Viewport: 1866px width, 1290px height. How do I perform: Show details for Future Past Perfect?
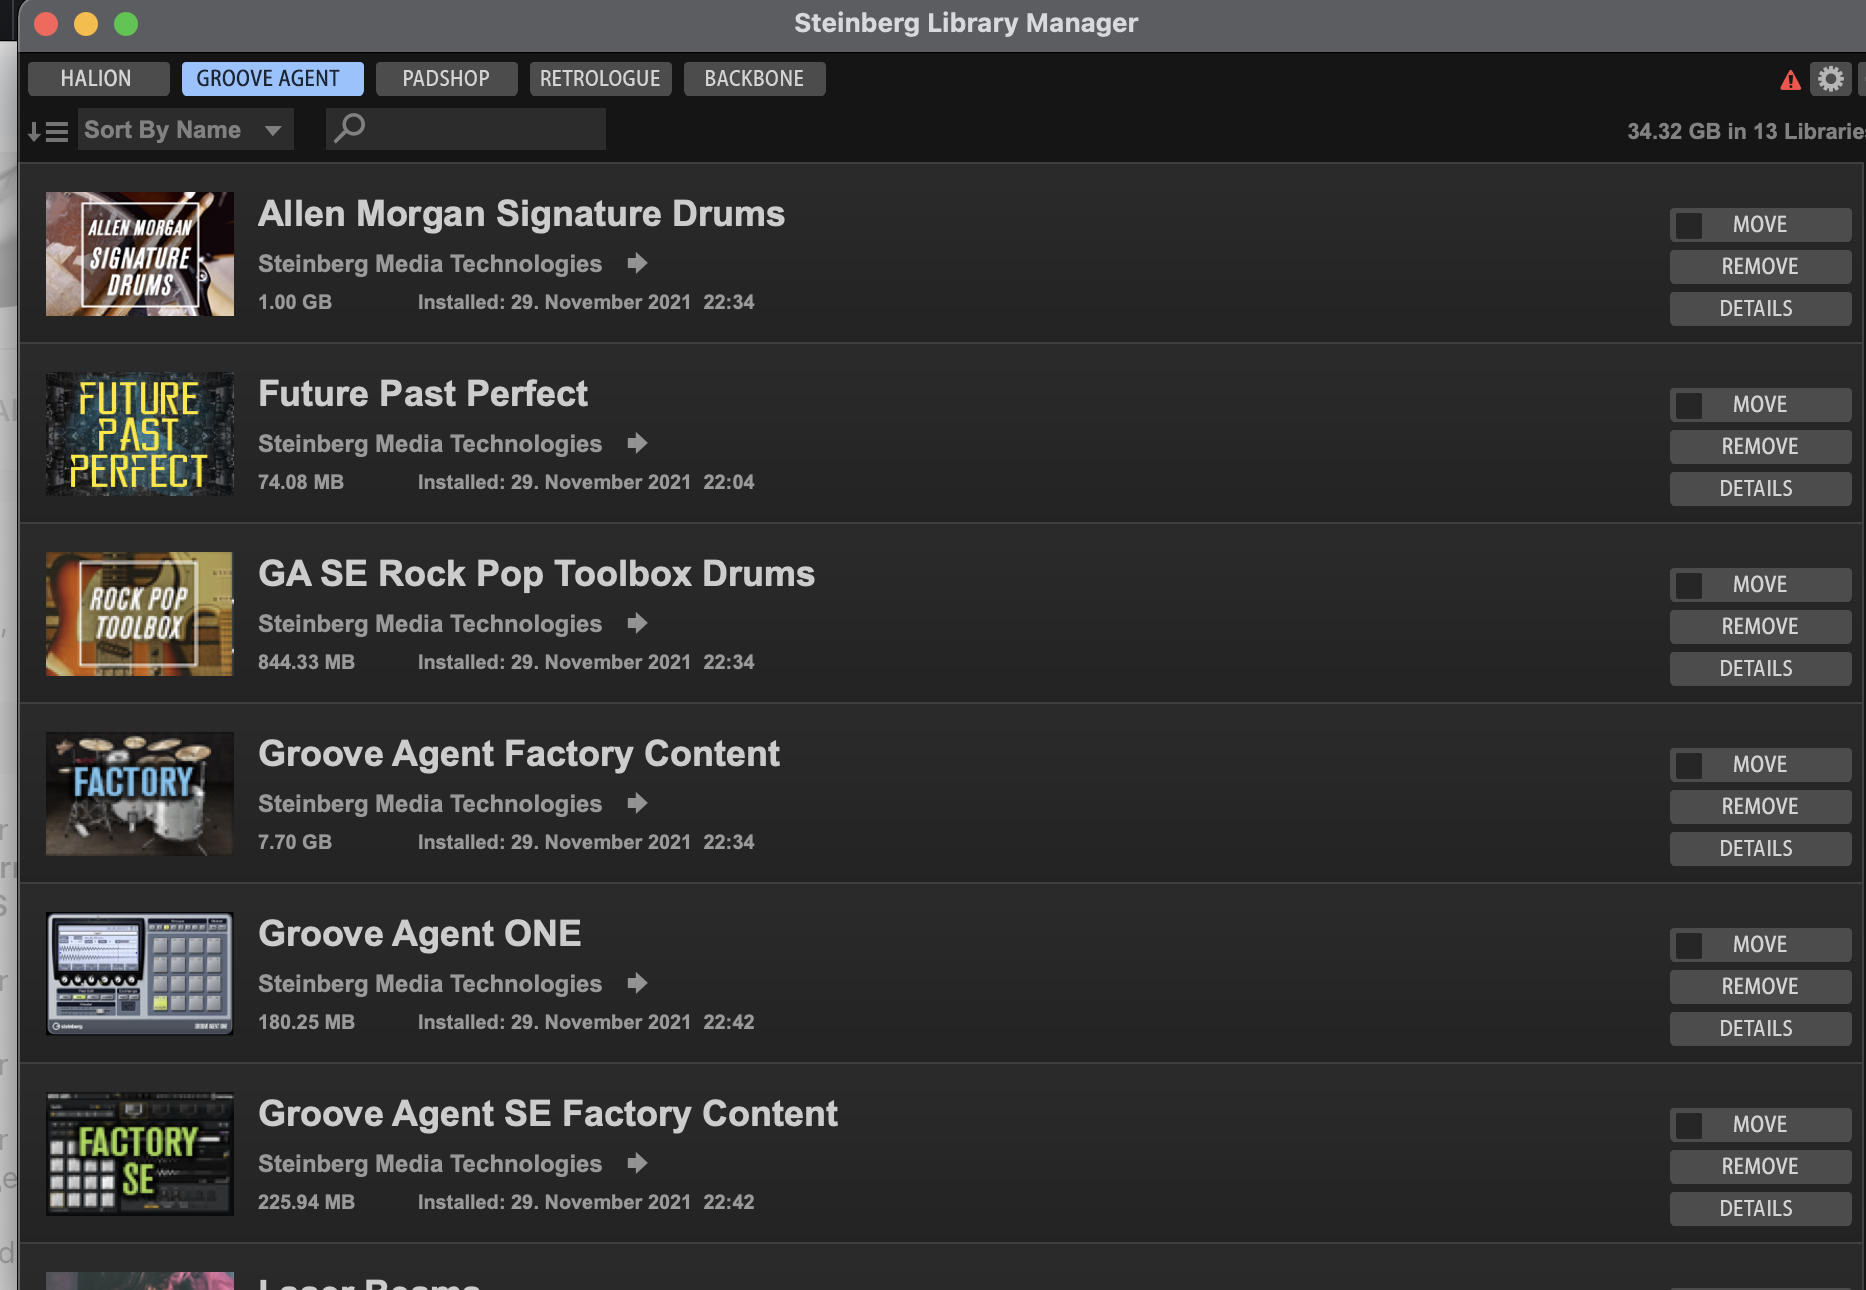(x=1760, y=489)
